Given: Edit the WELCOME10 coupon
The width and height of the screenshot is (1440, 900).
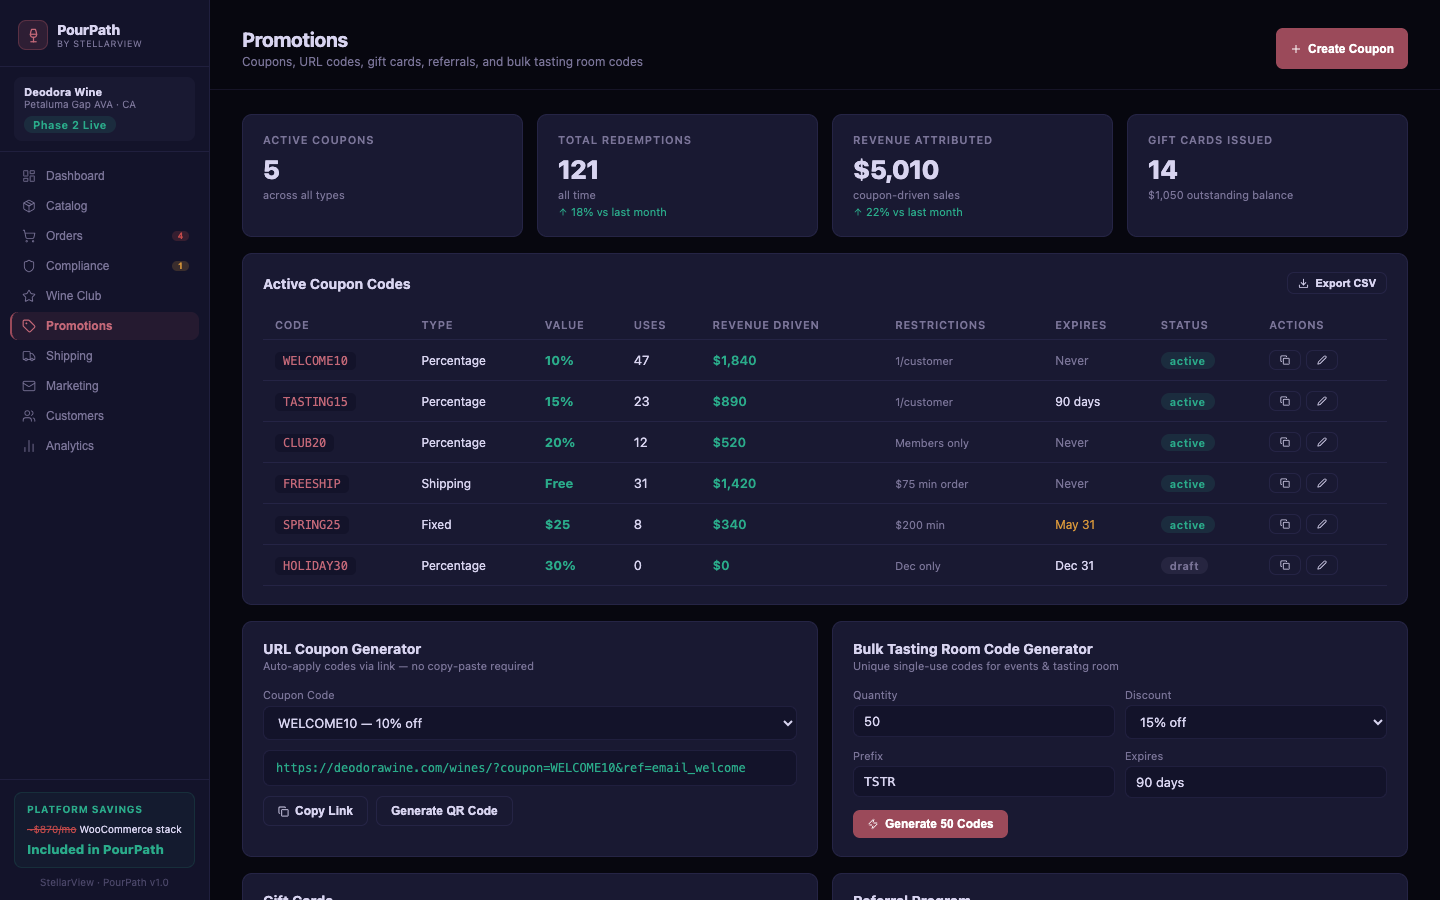Looking at the screenshot, I should point(1321,360).
